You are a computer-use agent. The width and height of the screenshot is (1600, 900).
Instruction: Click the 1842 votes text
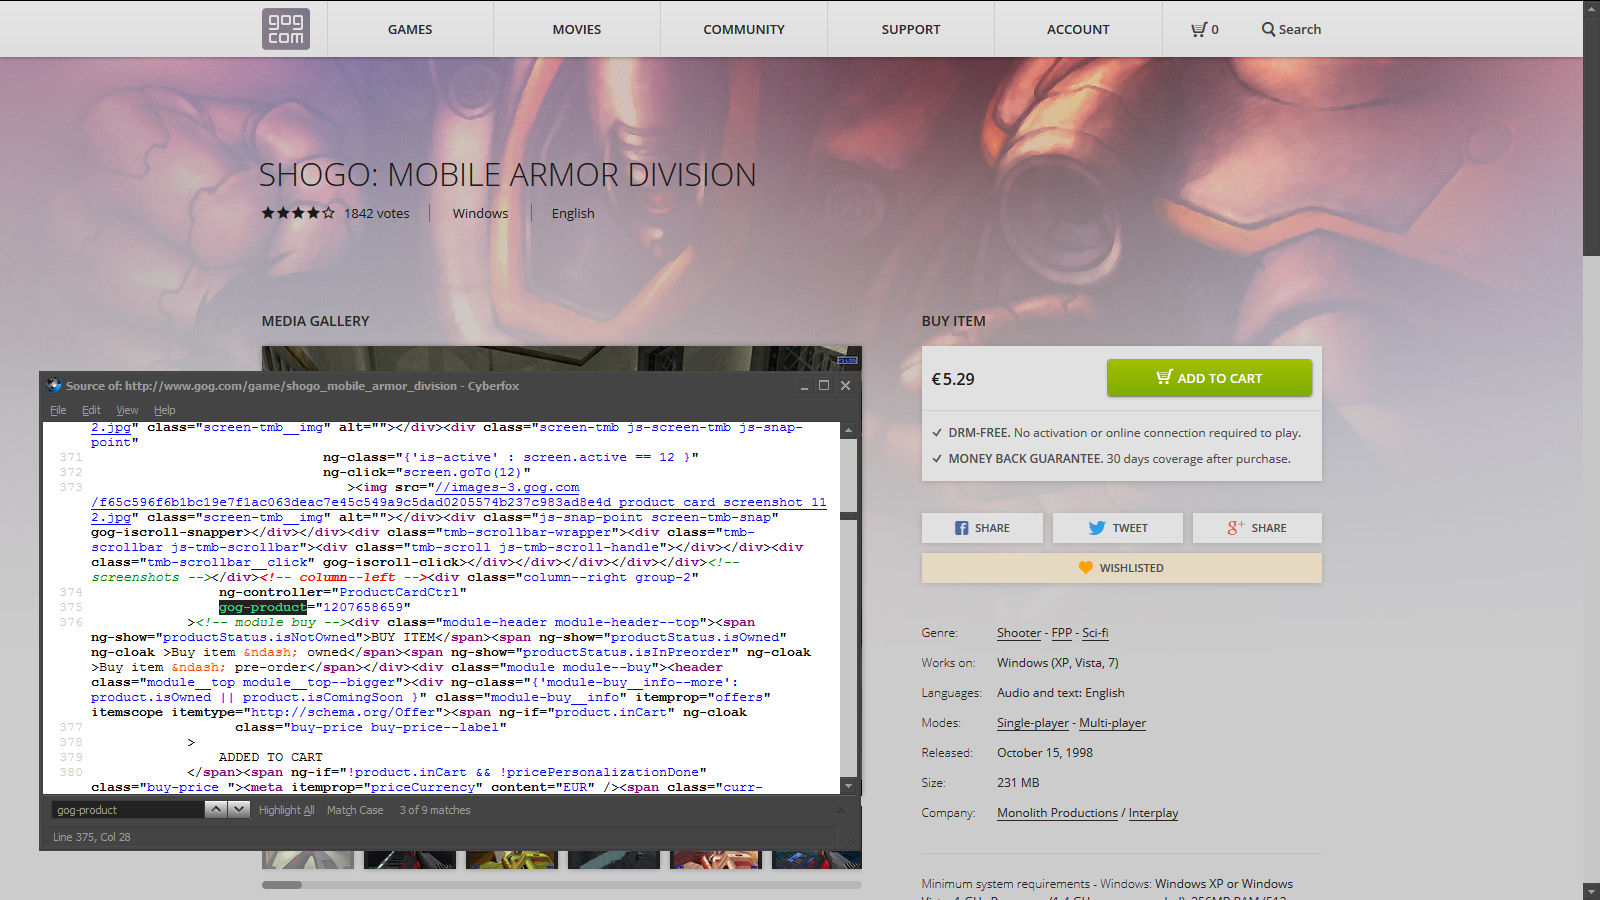coord(377,213)
